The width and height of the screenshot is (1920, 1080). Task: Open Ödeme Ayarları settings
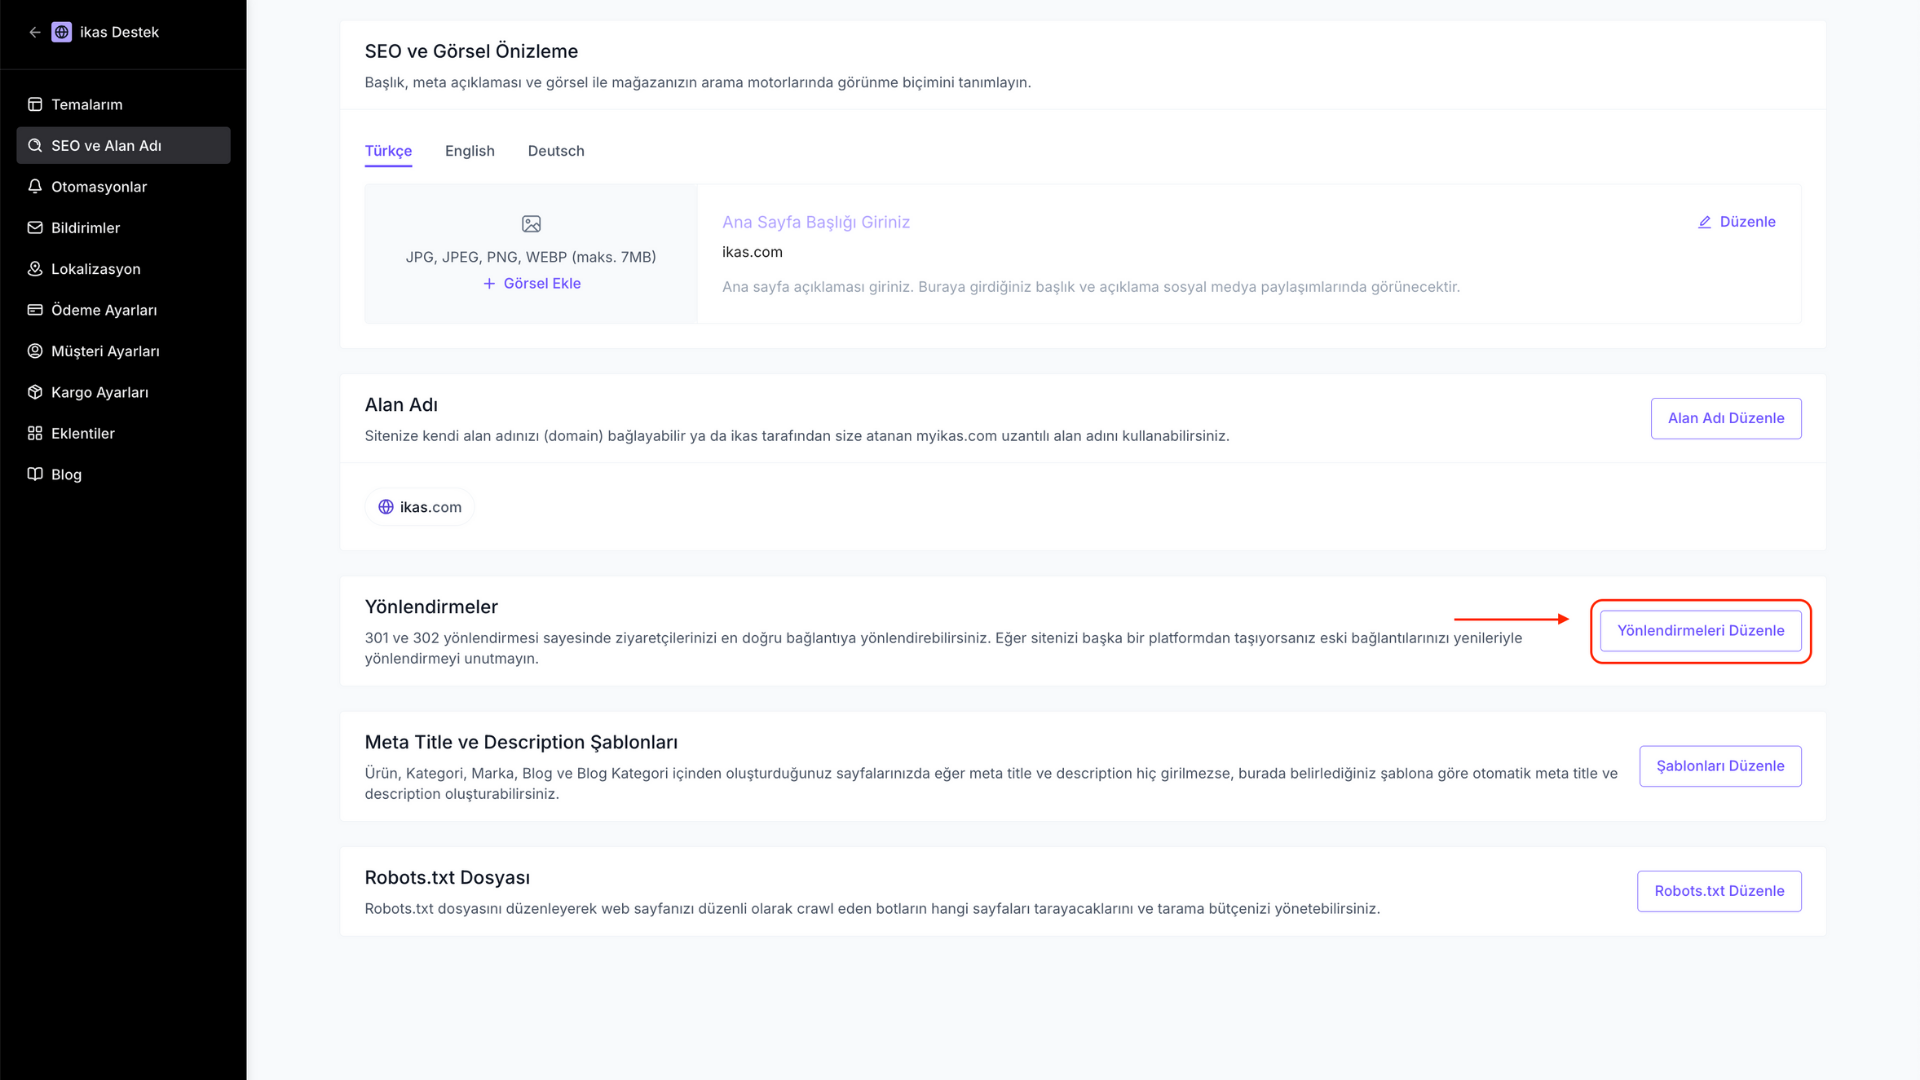click(123, 309)
